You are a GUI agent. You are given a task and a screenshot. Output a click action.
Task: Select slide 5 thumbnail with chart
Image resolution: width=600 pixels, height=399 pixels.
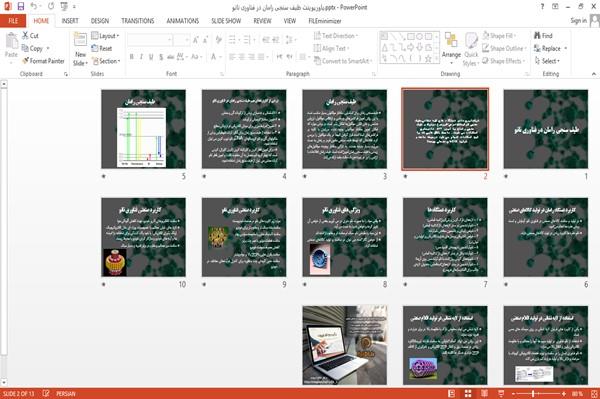pyautogui.click(x=143, y=129)
